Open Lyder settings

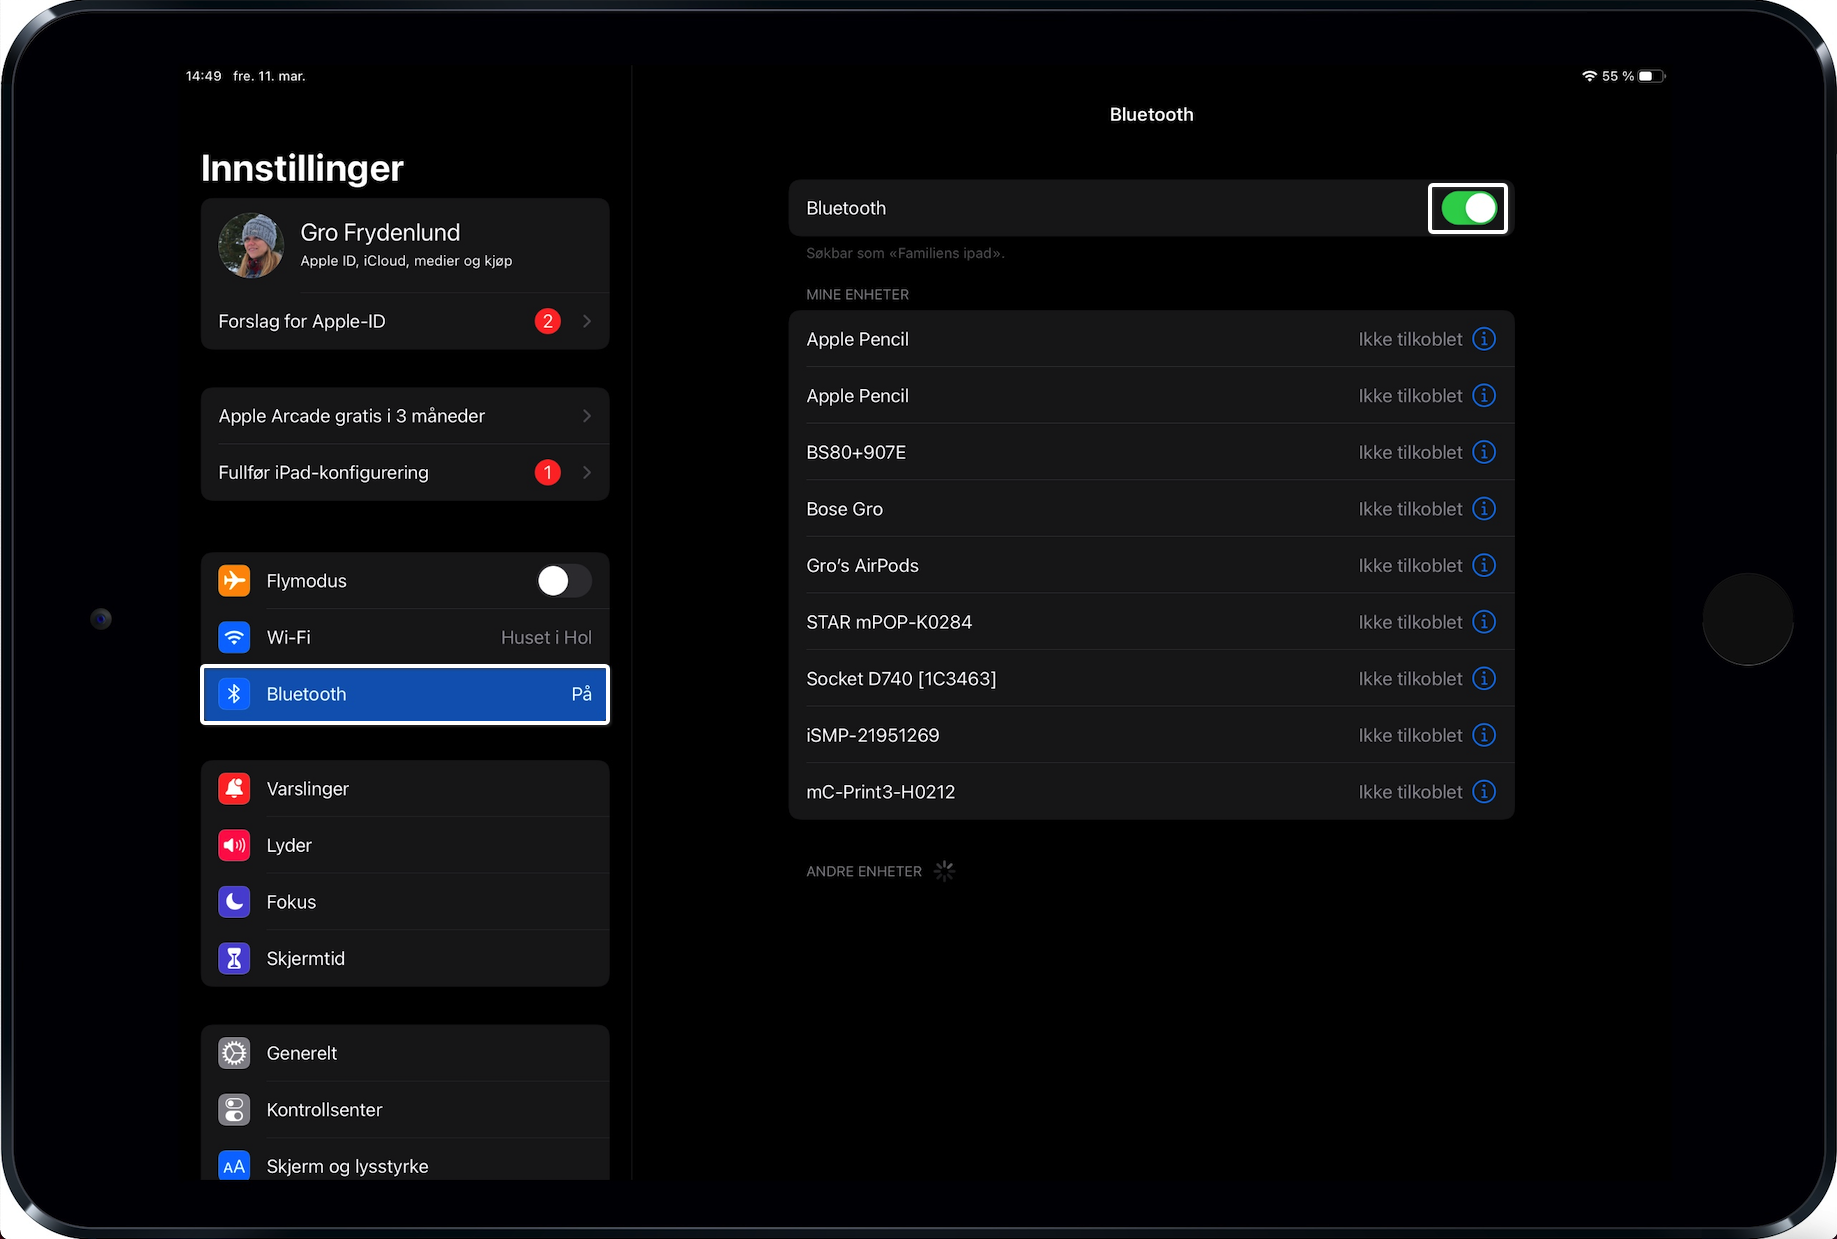point(405,845)
